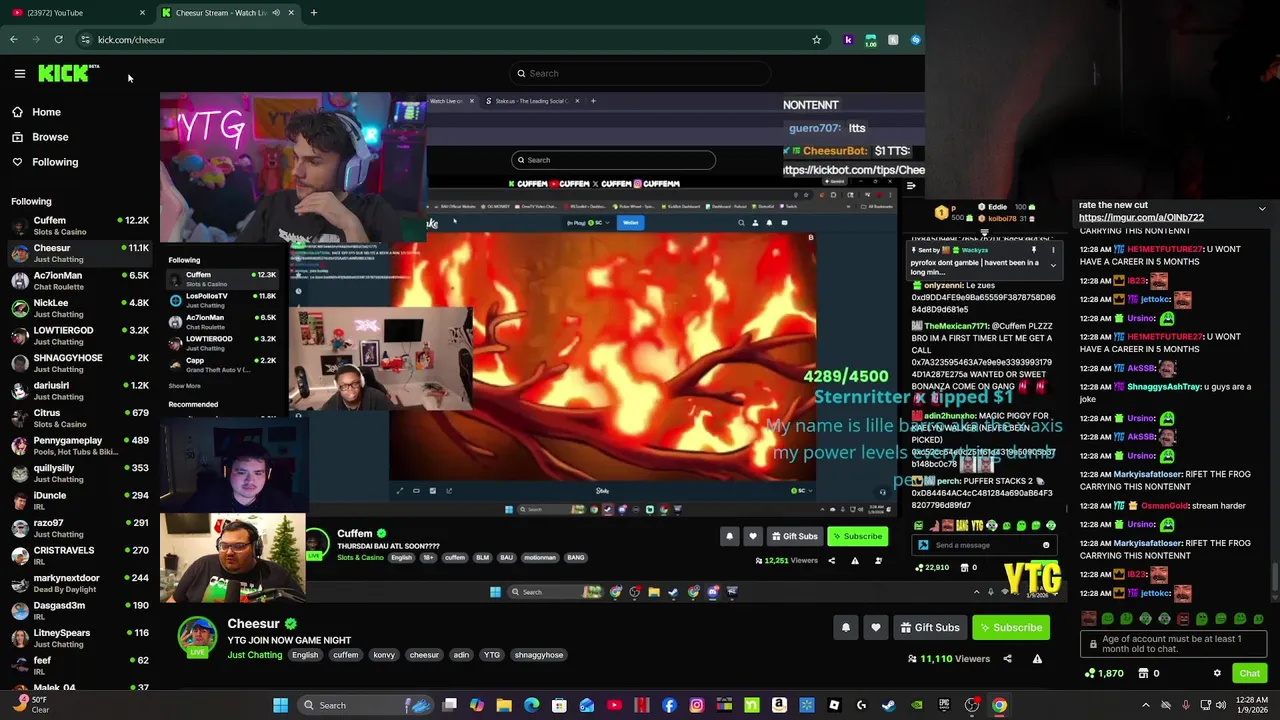This screenshot has width=1280, height=720.
Task: Select the konvy tag
Action: 384,655
